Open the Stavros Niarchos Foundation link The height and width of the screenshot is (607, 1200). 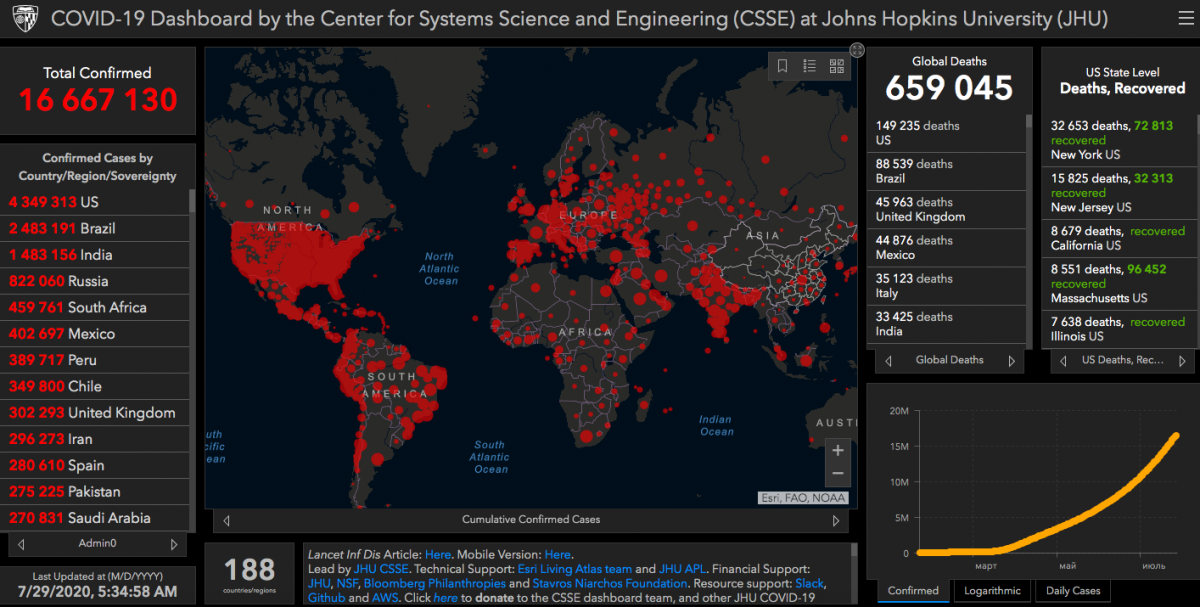(x=611, y=583)
